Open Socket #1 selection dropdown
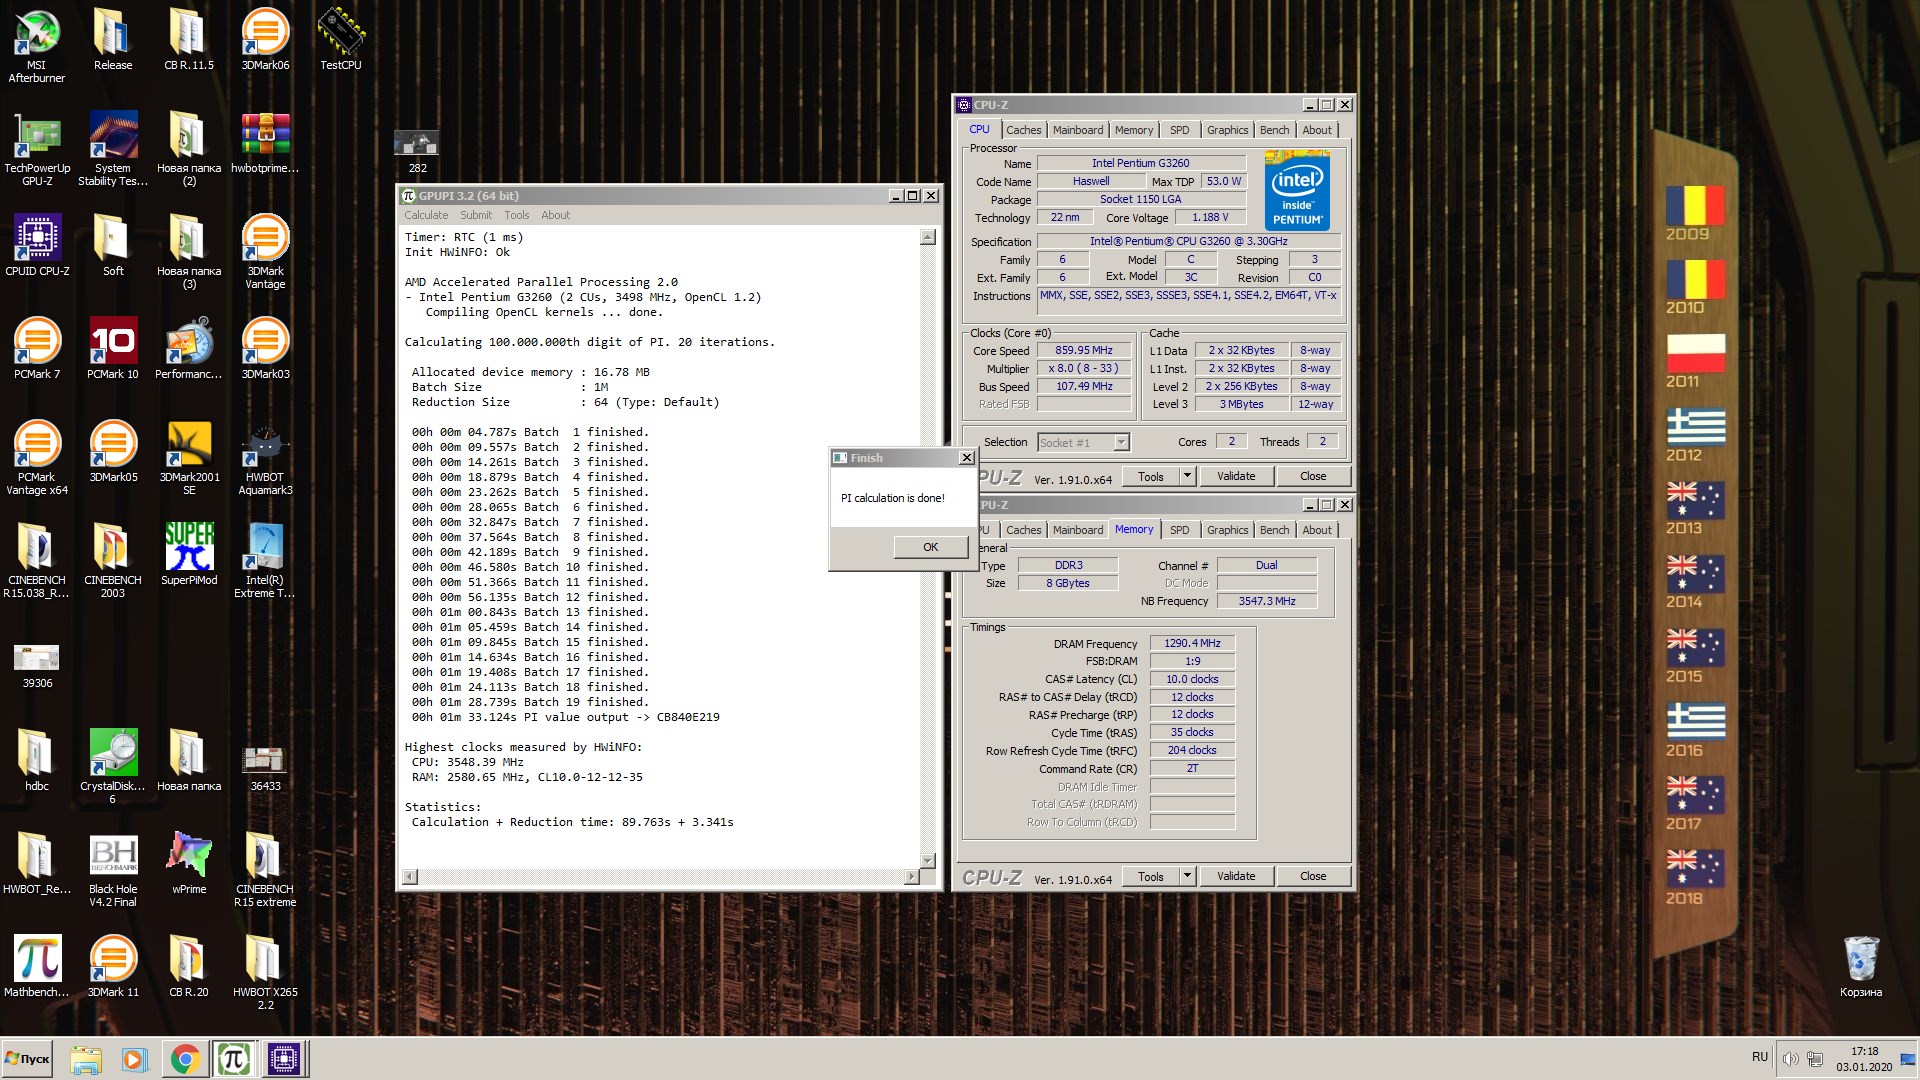The image size is (1920, 1080). coord(1083,442)
